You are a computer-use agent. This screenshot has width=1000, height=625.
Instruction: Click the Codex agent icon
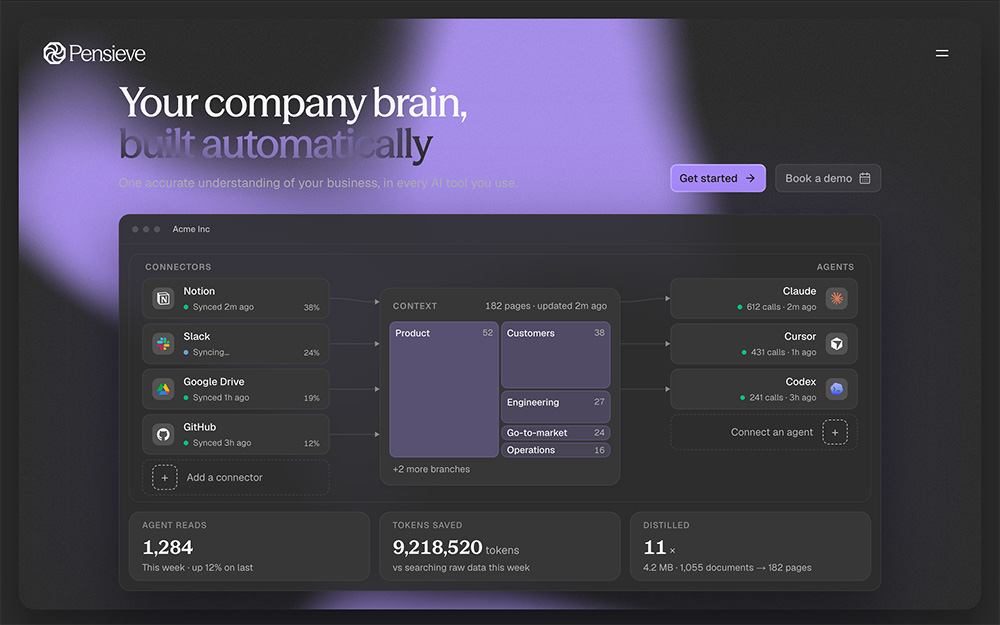point(837,389)
